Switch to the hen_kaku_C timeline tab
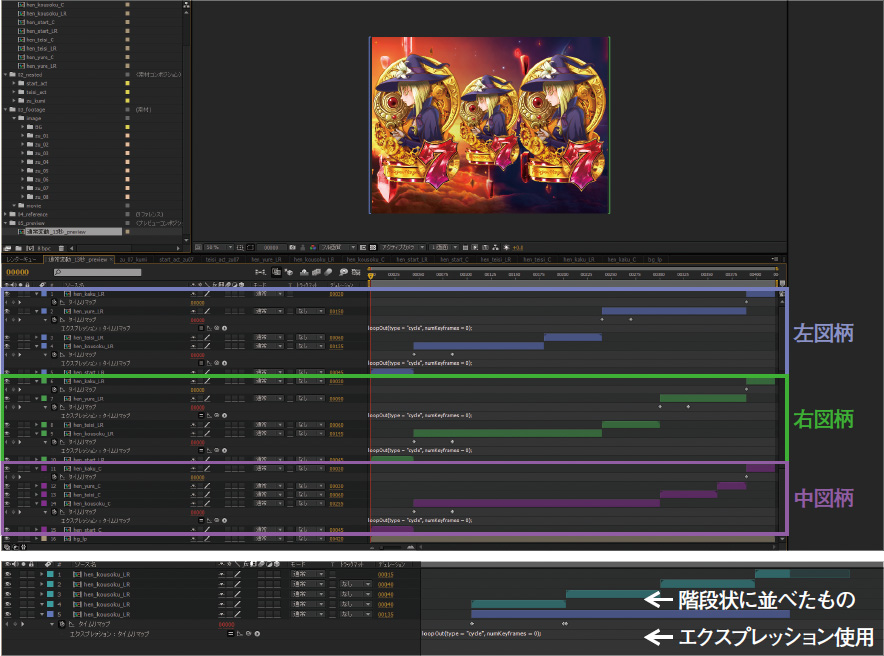The height and width of the screenshot is (656, 884). [621, 260]
